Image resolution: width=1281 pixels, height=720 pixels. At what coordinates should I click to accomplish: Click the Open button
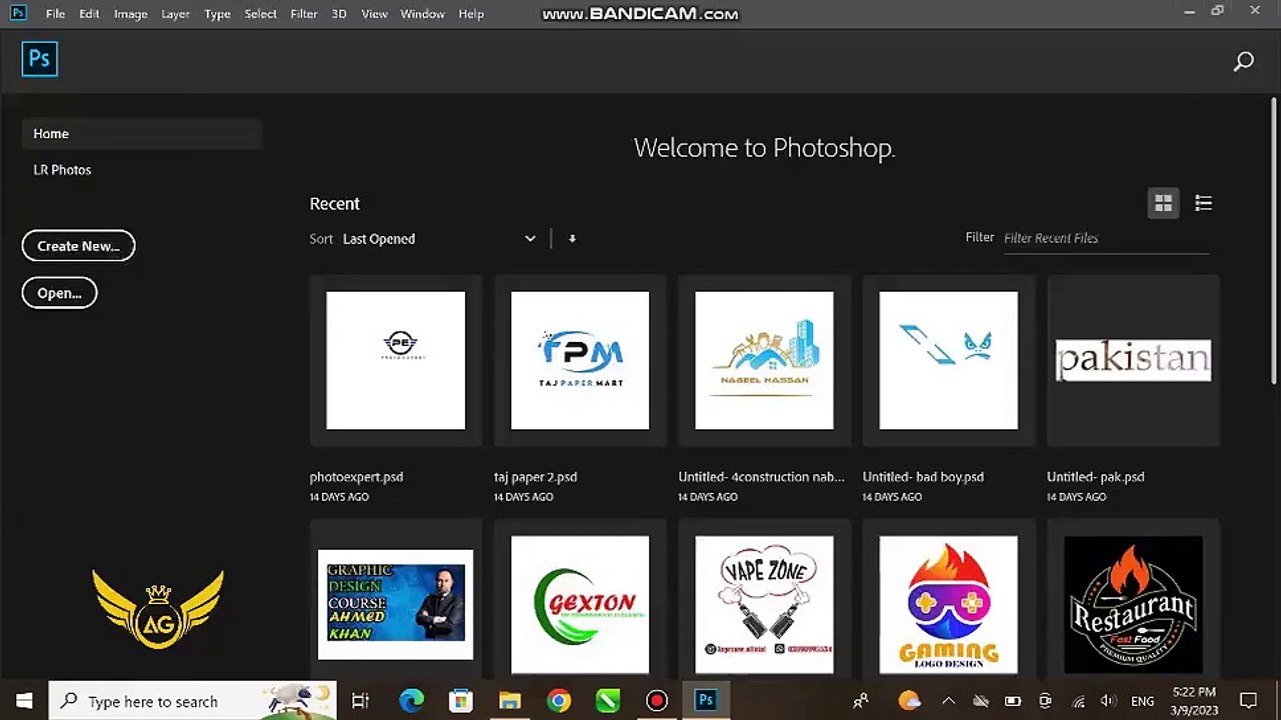[x=59, y=293]
